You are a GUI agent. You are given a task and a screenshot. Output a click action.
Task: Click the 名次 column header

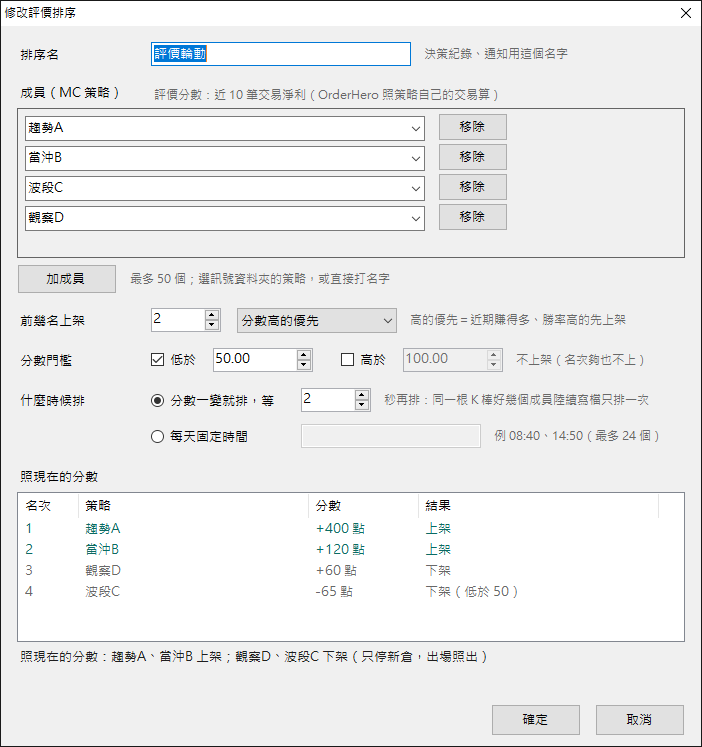[48, 505]
